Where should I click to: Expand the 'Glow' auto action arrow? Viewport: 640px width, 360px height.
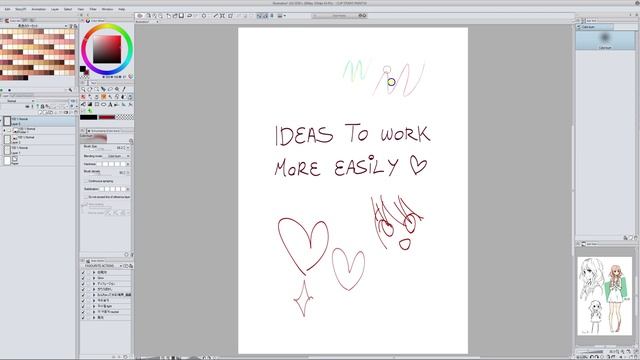(94, 278)
